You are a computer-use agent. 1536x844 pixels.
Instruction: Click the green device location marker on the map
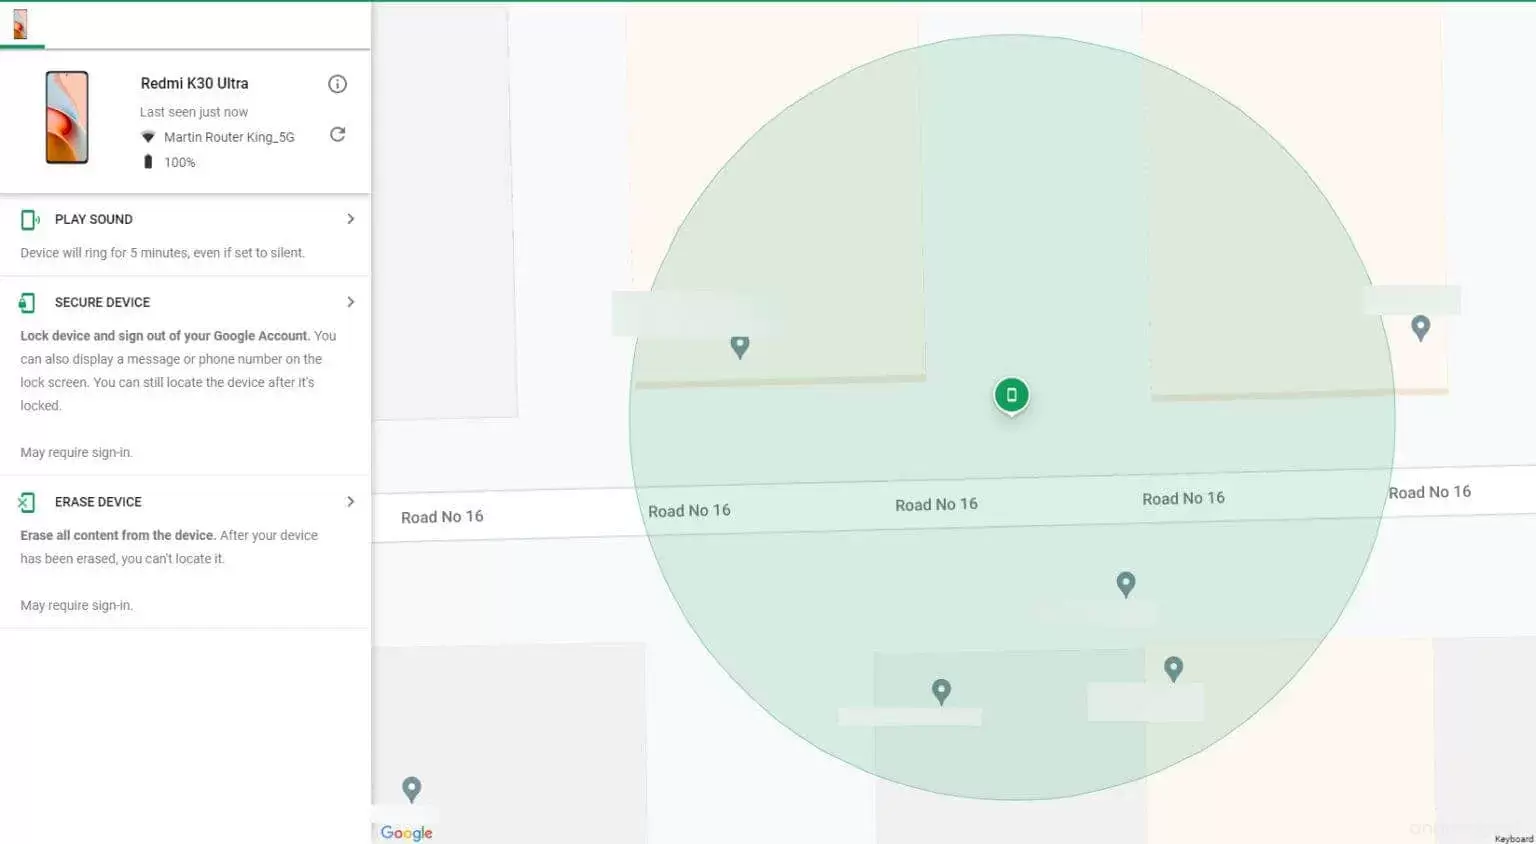pos(1011,394)
